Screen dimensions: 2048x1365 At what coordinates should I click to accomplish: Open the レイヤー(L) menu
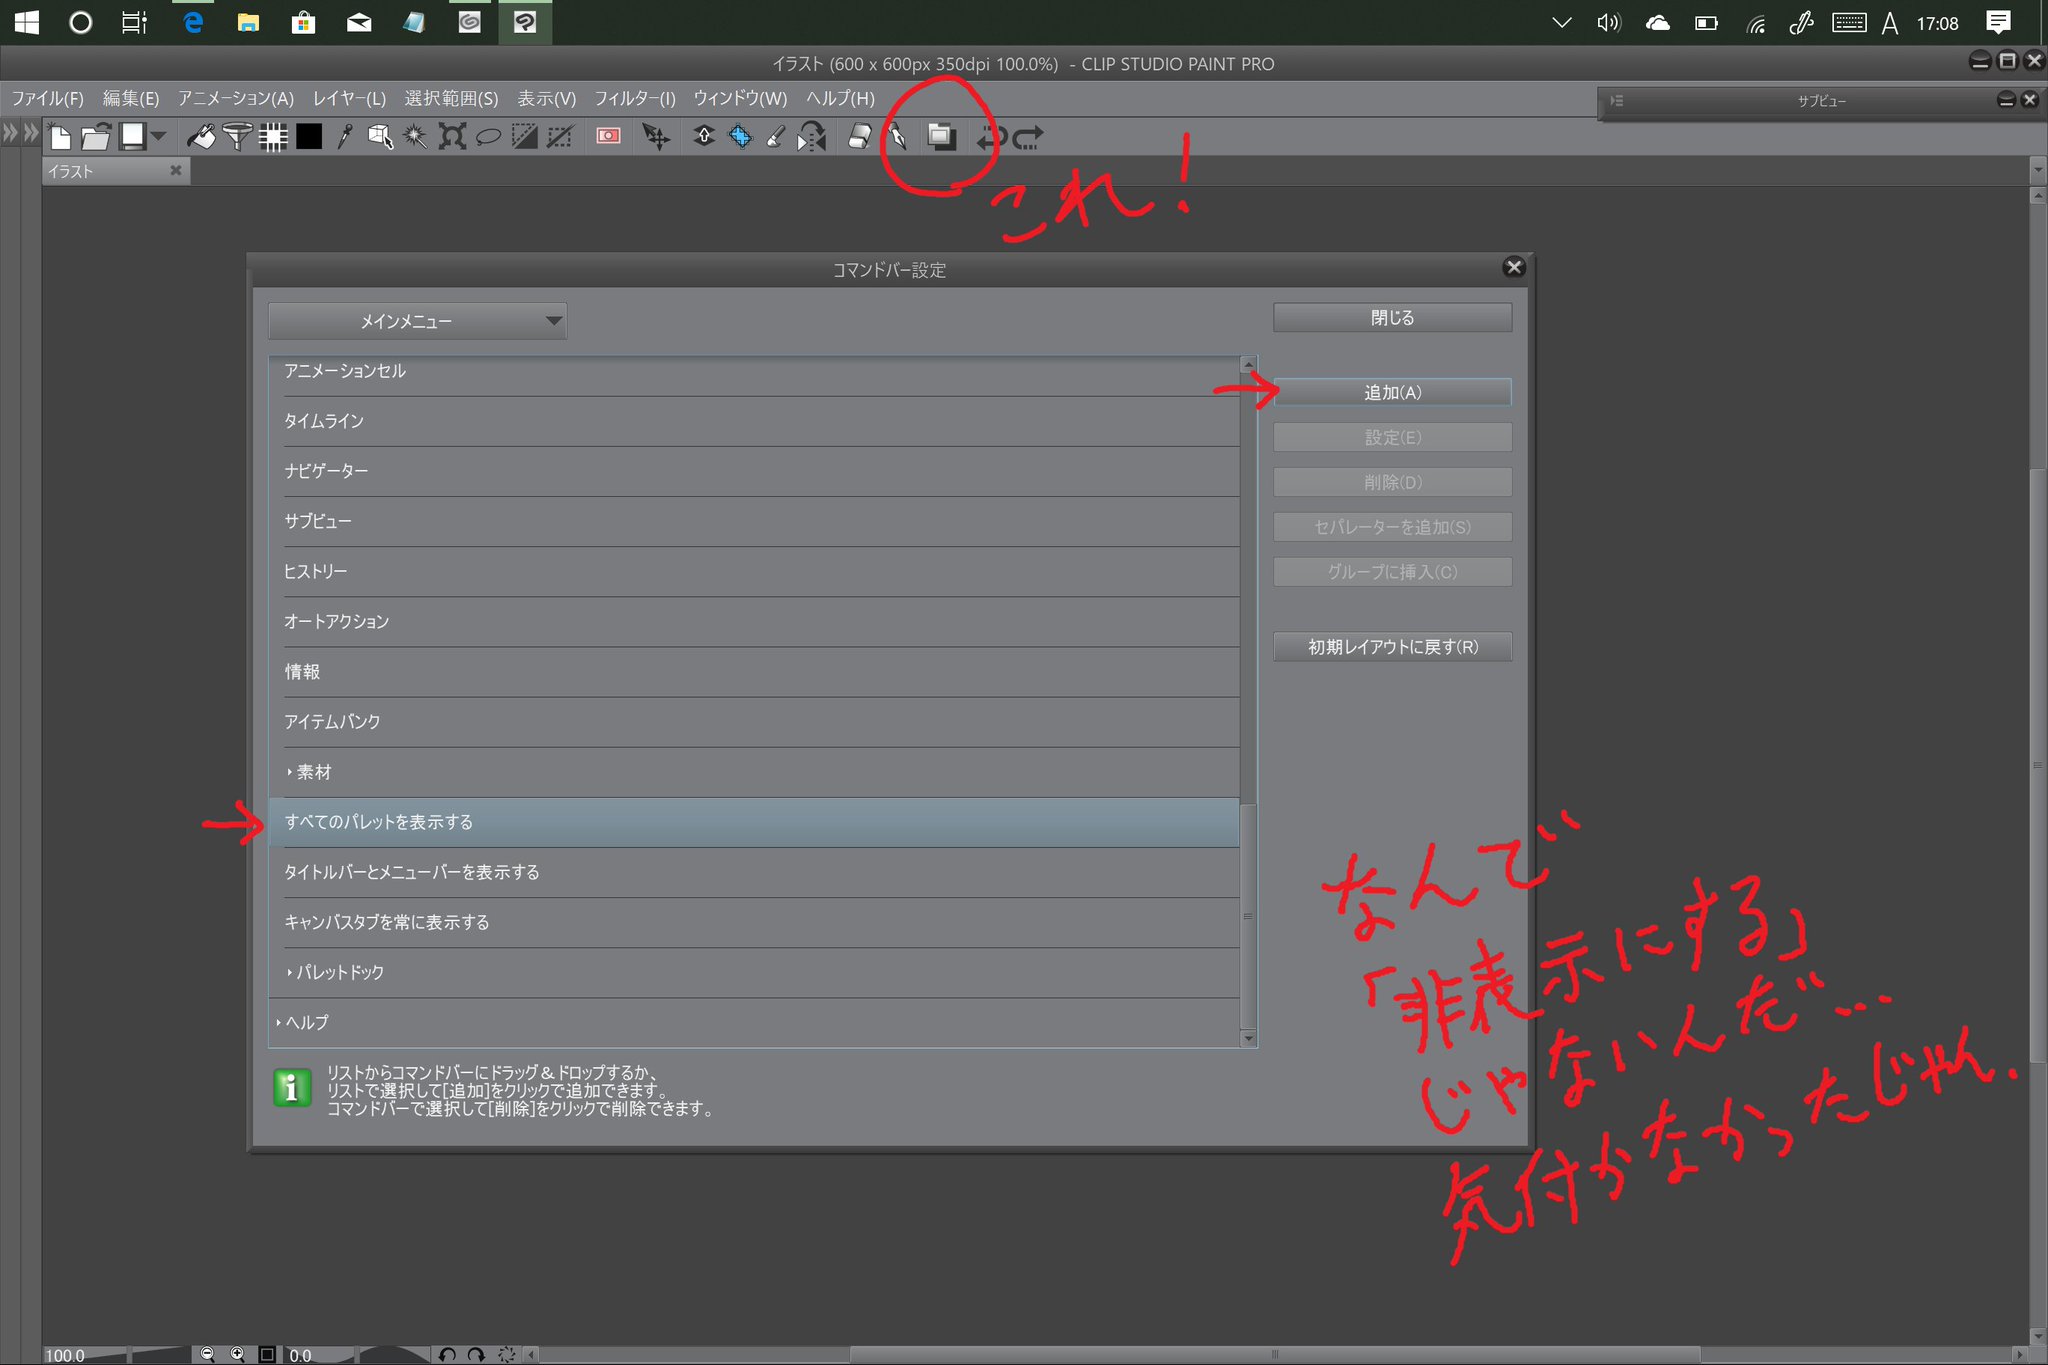pyautogui.click(x=349, y=98)
